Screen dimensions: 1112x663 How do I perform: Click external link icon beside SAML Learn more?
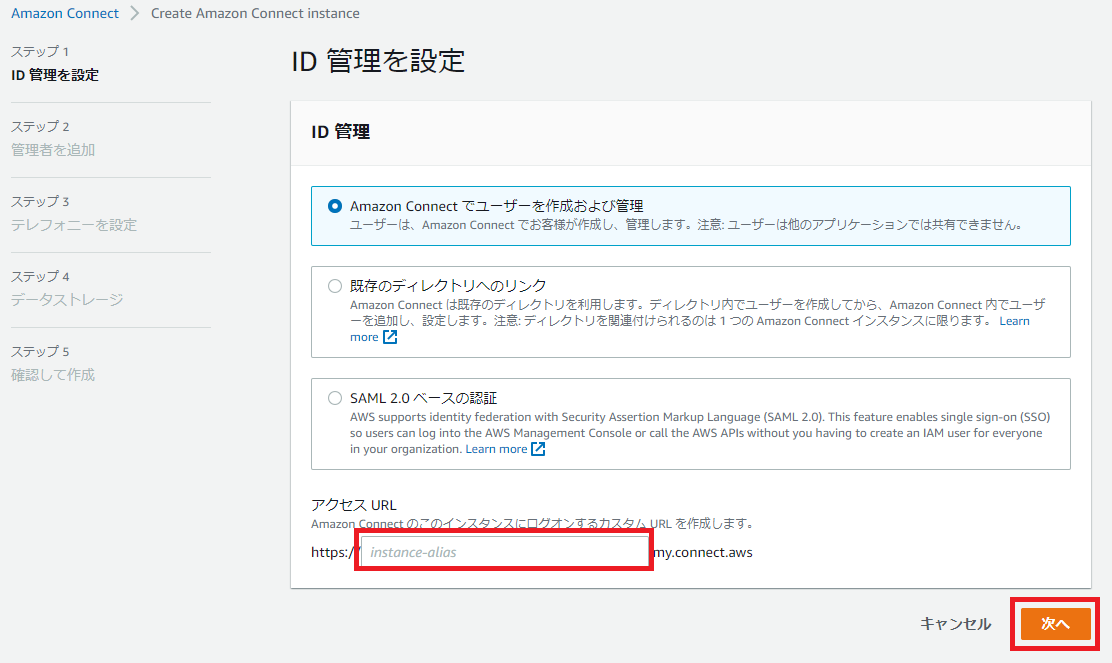pyautogui.click(x=538, y=449)
